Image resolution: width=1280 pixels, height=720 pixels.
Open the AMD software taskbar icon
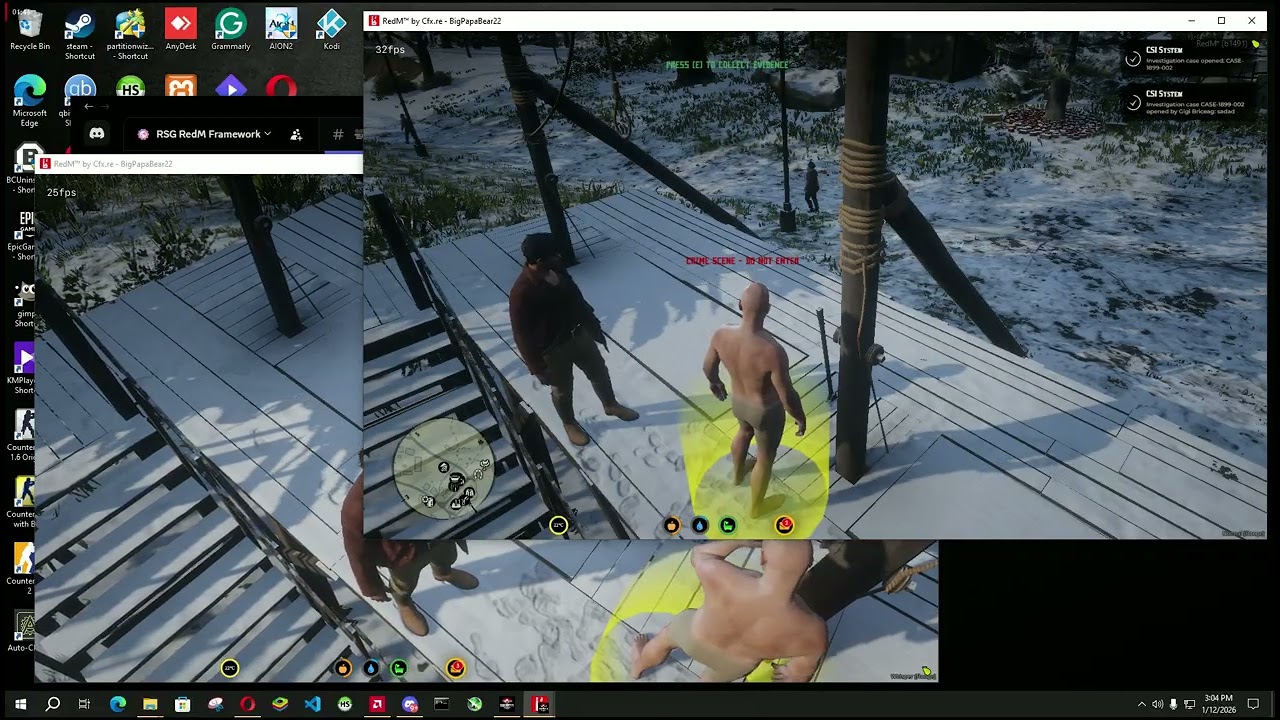[377, 704]
